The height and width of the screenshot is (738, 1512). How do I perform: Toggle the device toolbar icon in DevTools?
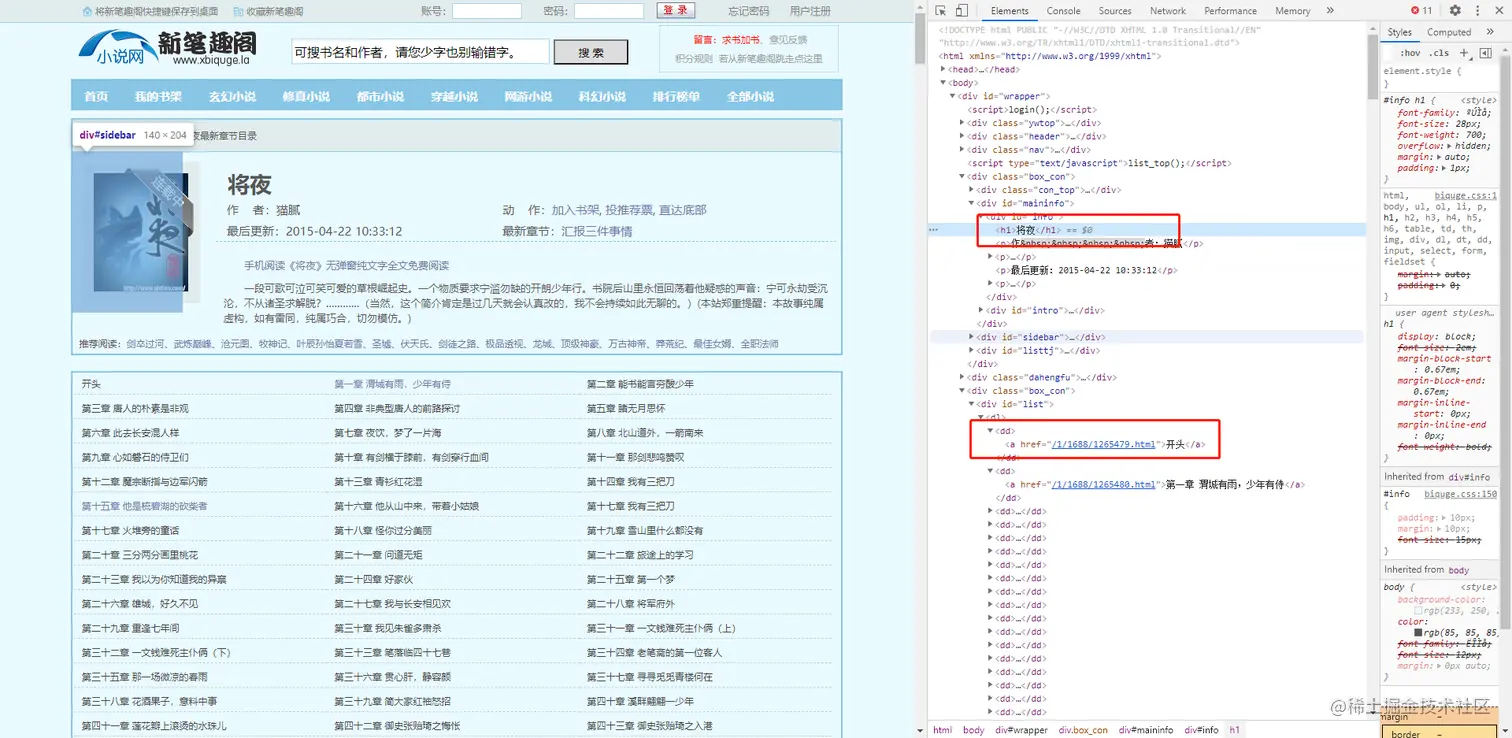tap(961, 11)
